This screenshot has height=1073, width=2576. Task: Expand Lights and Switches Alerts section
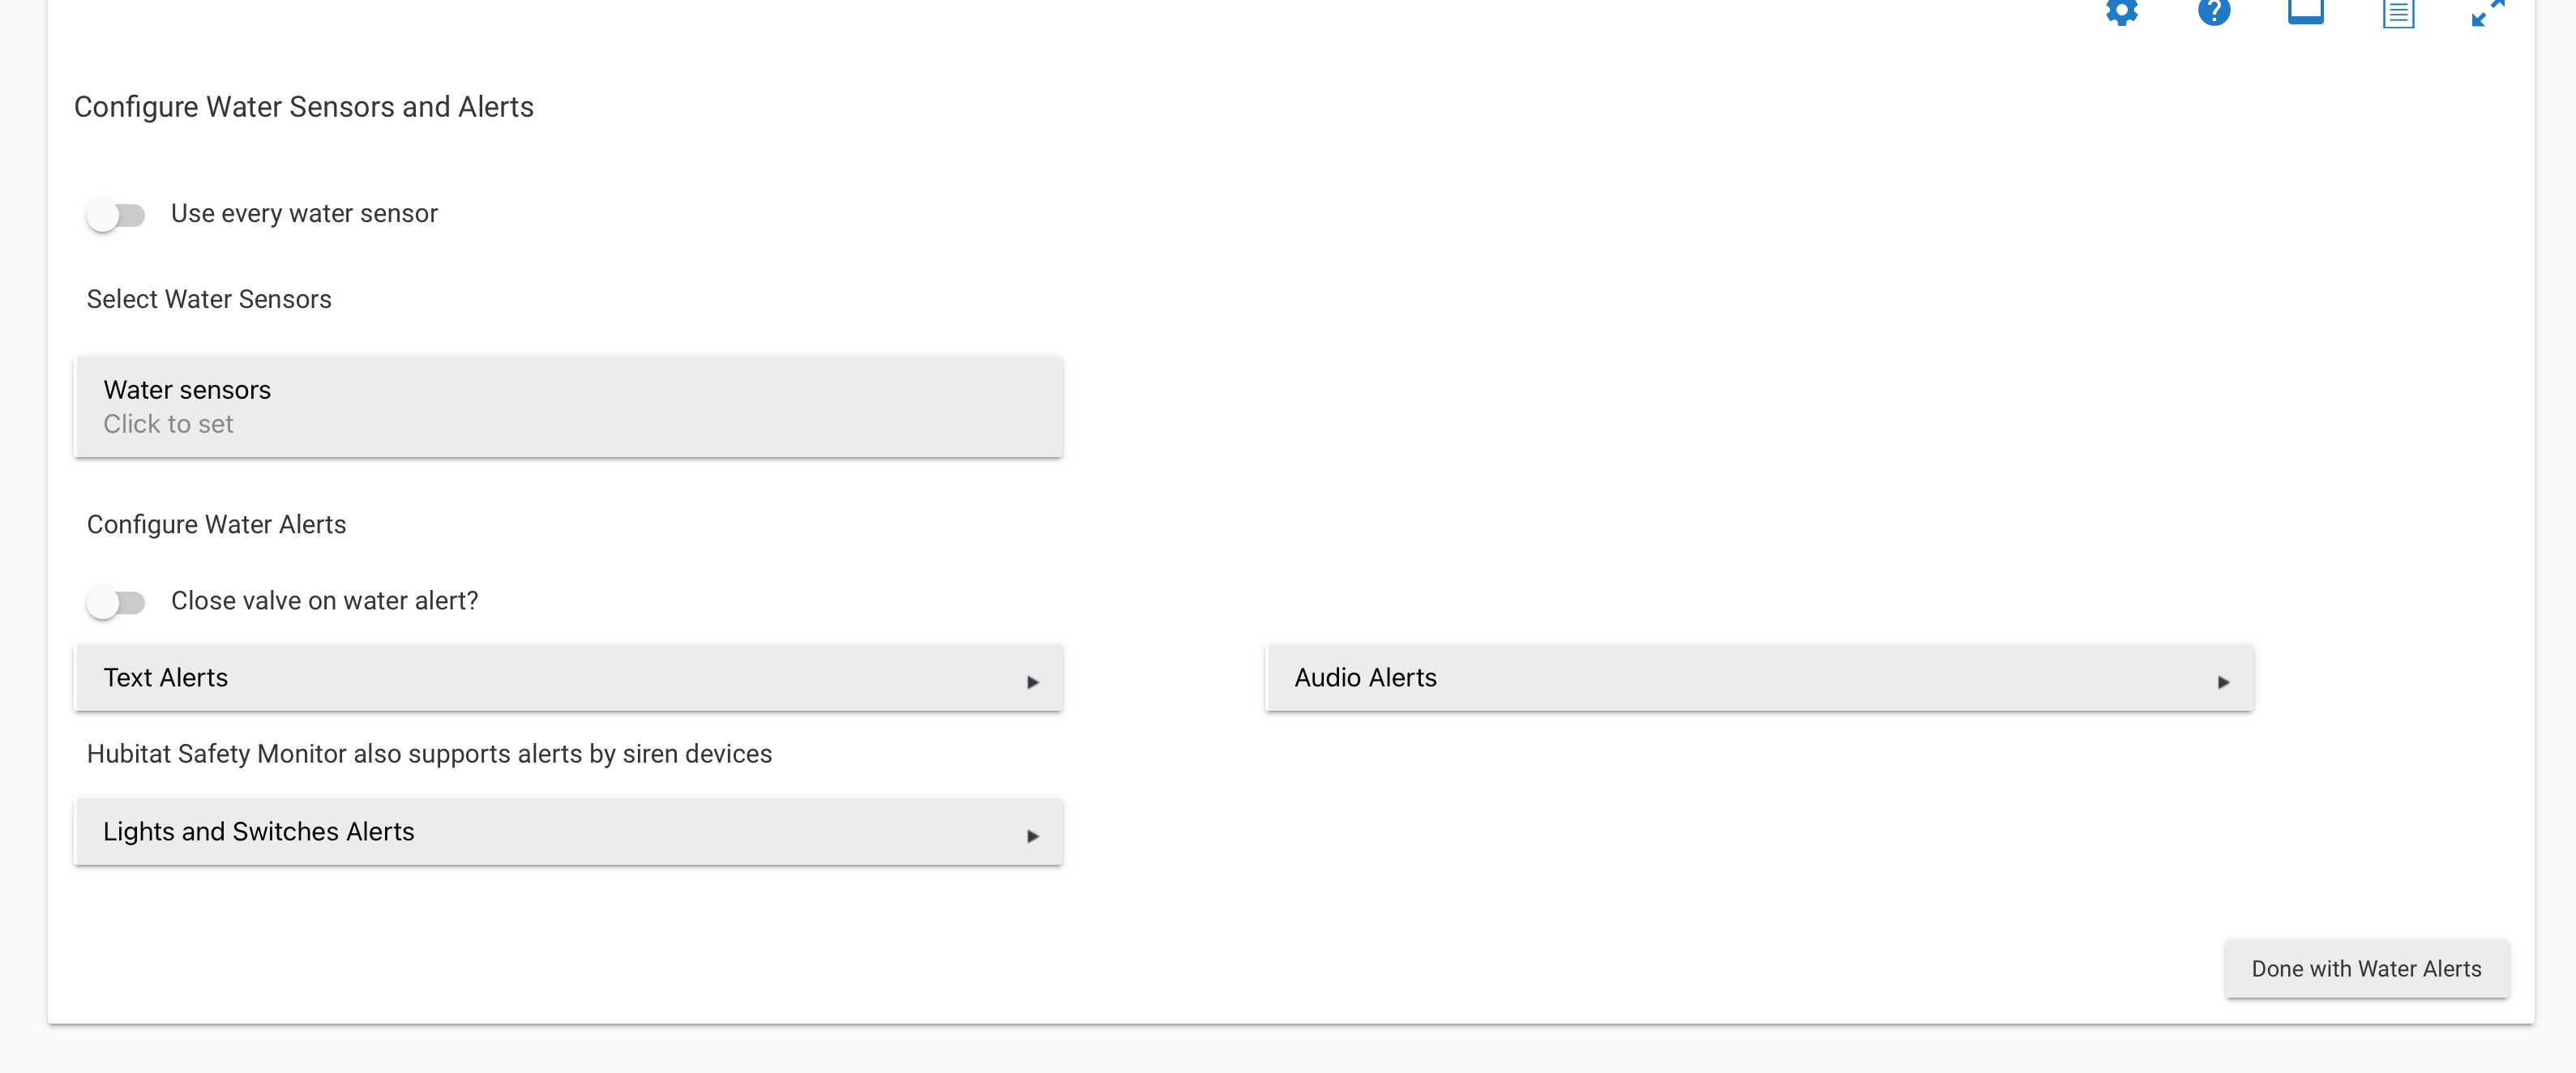coord(568,832)
